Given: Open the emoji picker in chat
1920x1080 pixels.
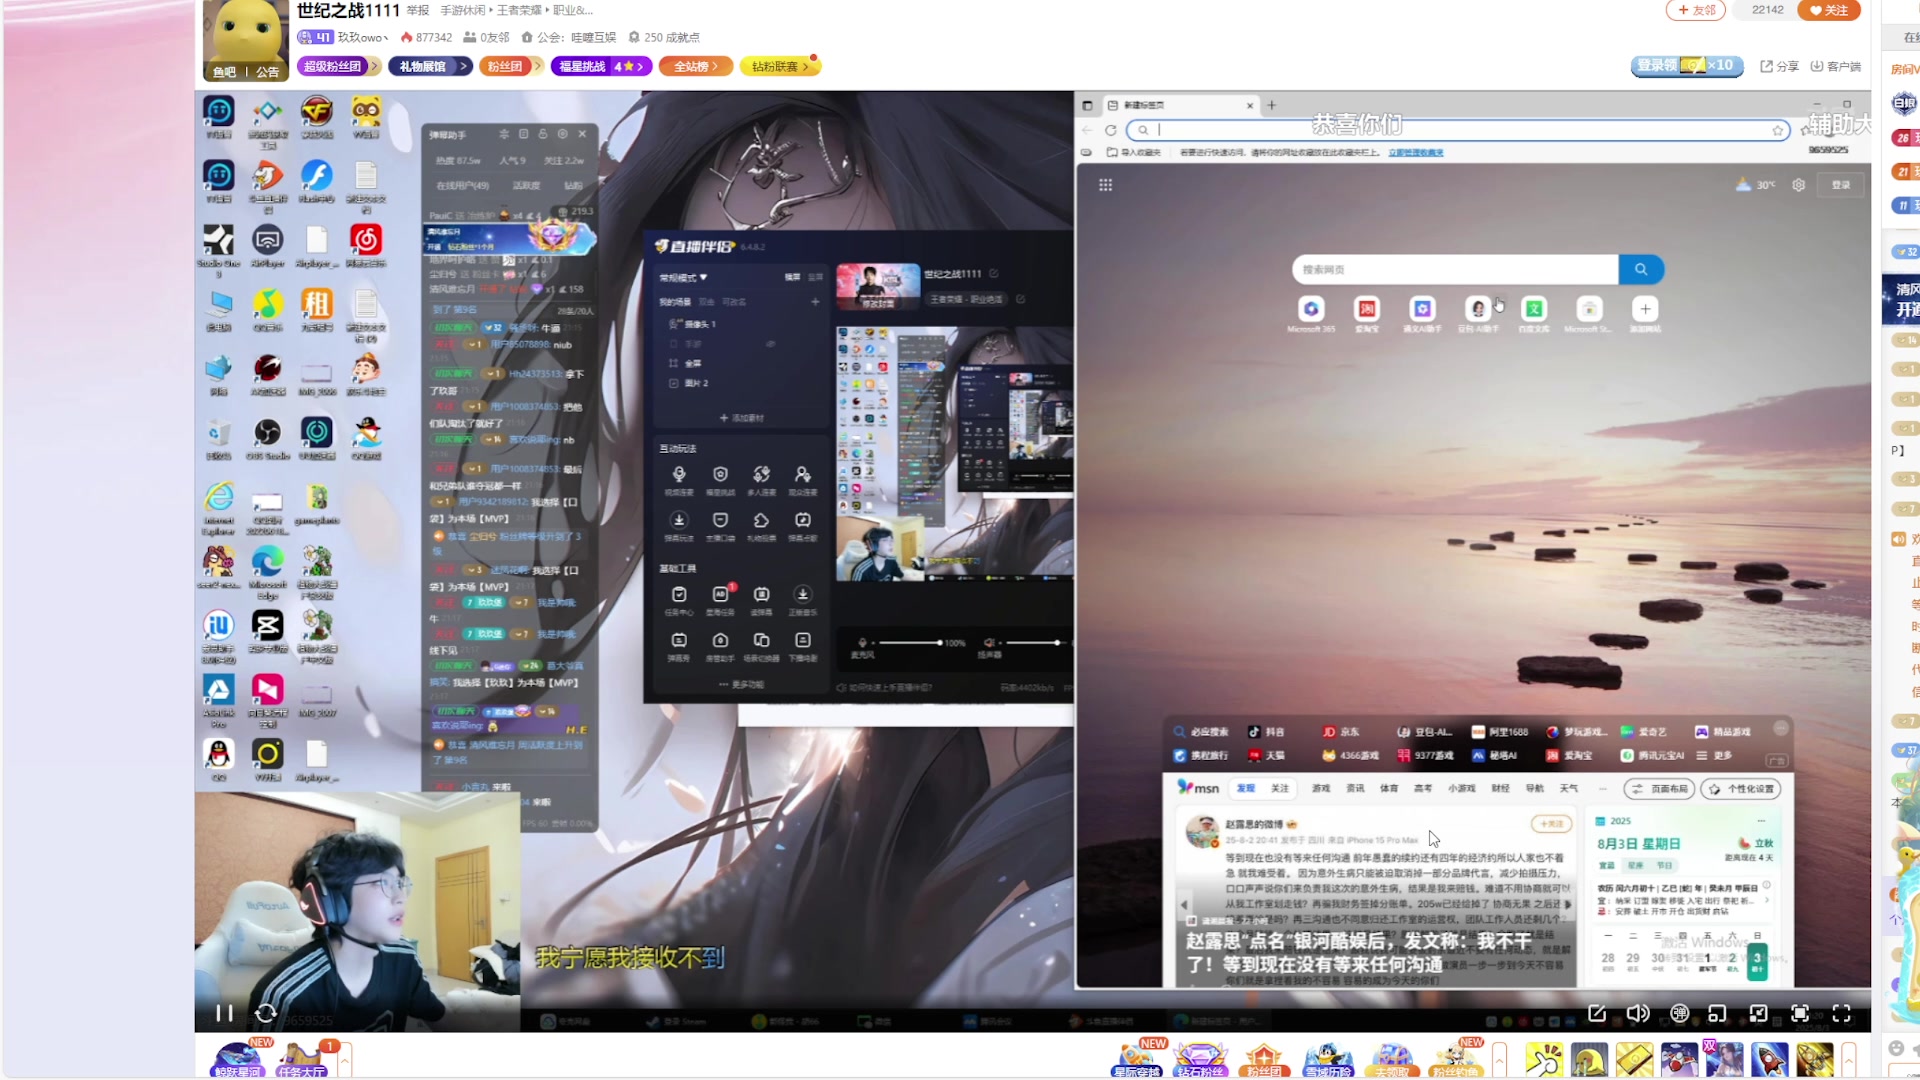Looking at the screenshot, I should 1896,1047.
